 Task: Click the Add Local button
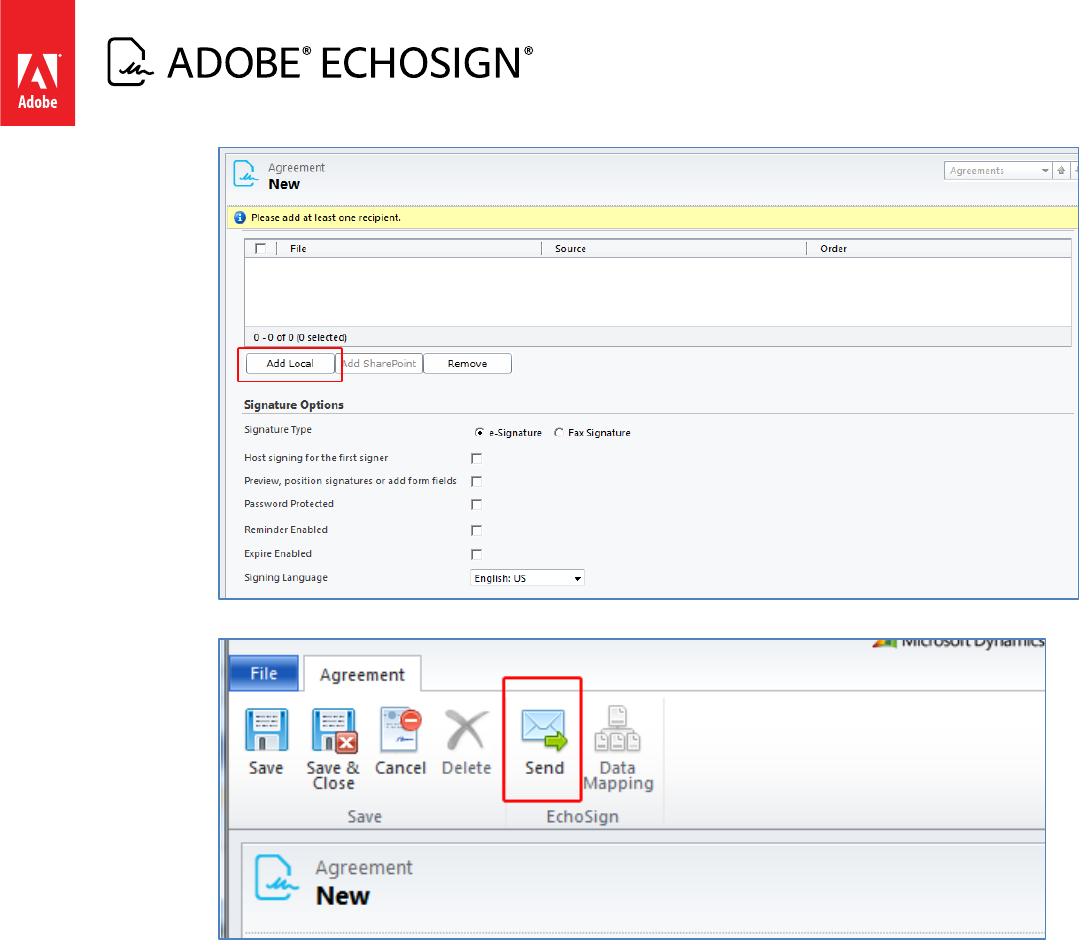(x=290, y=363)
